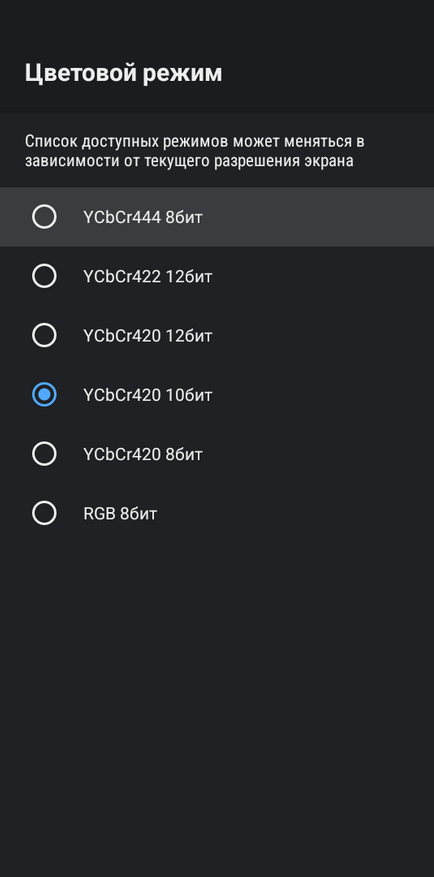Screen dimensions: 434x877
Task: Click the "RGB 8бит" label text
Action: (120, 514)
